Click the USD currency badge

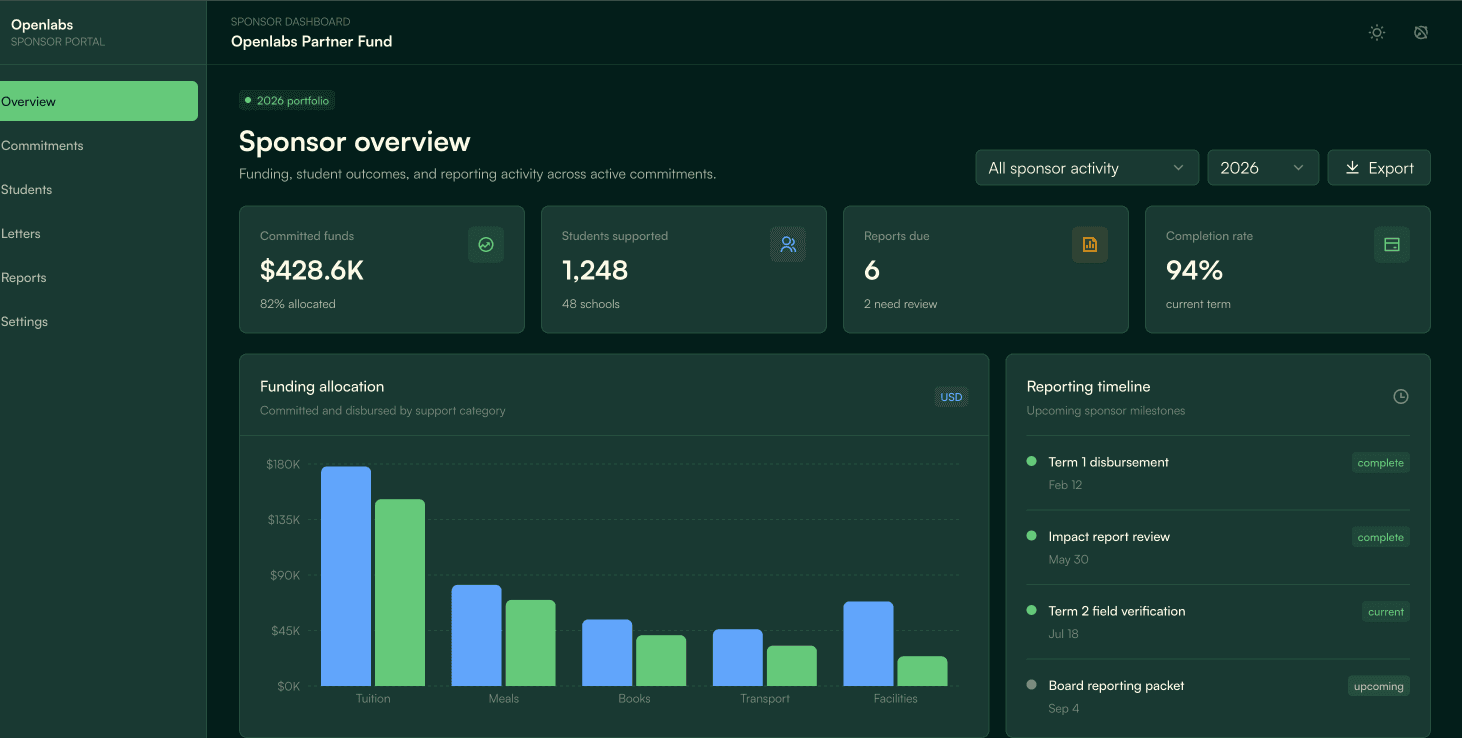click(951, 397)
